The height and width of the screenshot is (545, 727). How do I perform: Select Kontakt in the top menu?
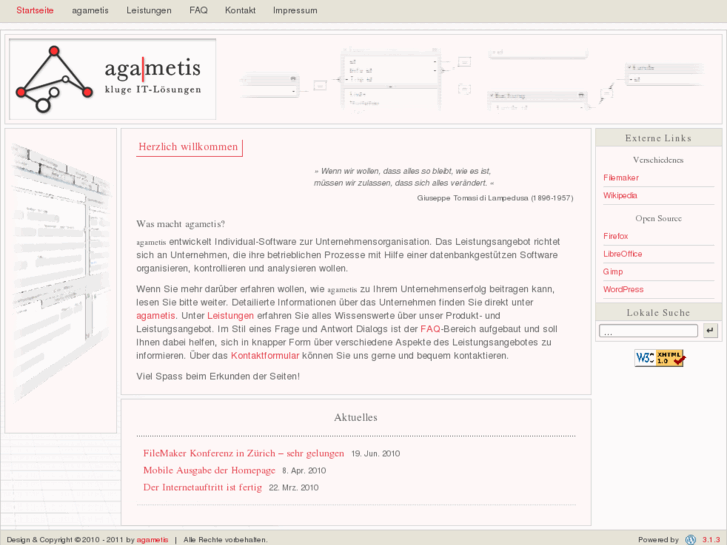point(240,10)
